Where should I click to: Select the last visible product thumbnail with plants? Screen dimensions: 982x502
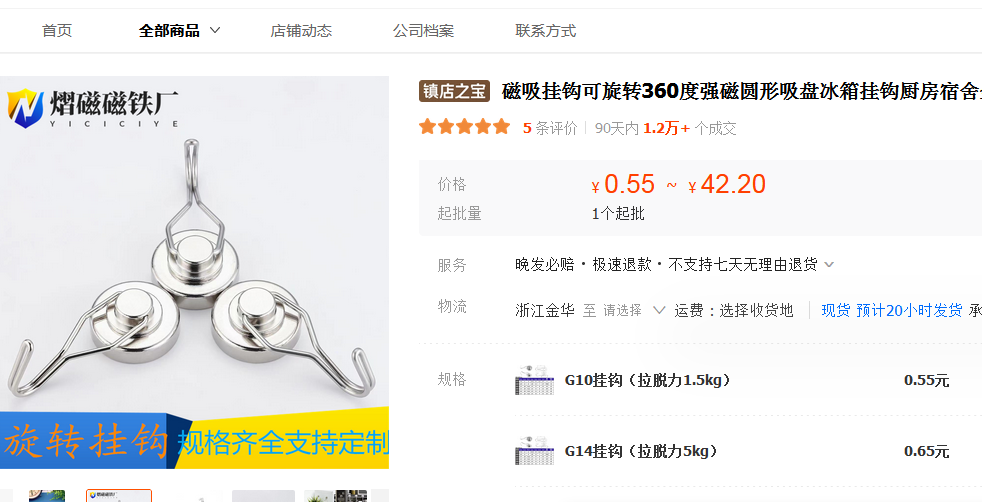(x=336, y=496)
